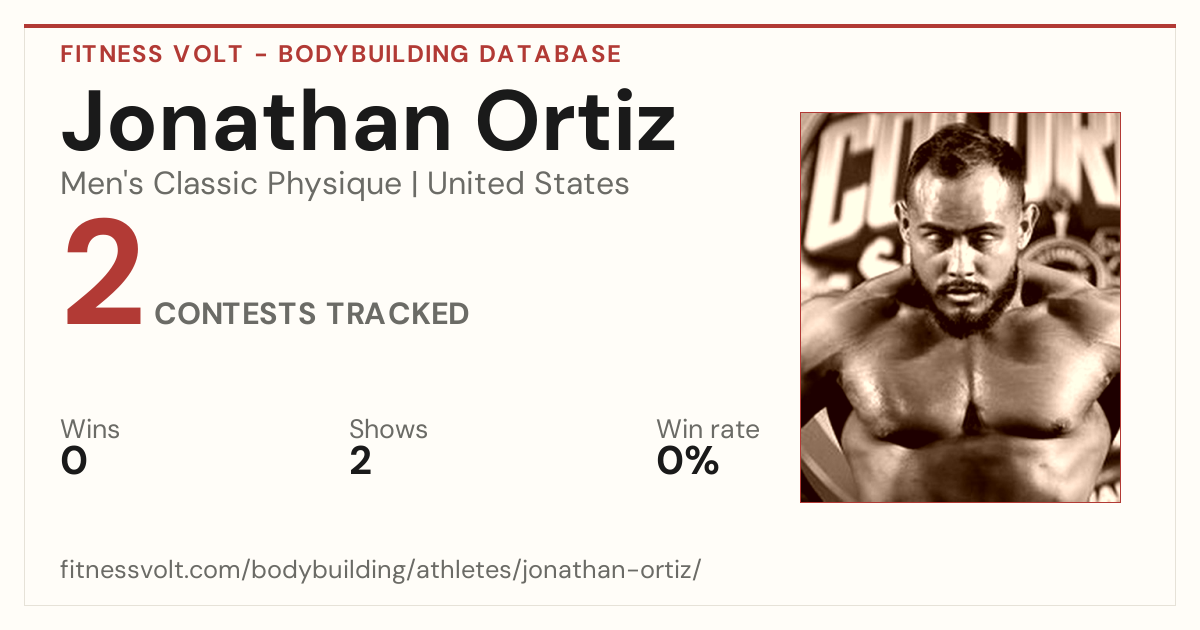Click the Win rate stat label
Viewport: 1200px width, 630px height.
(708, 430)
